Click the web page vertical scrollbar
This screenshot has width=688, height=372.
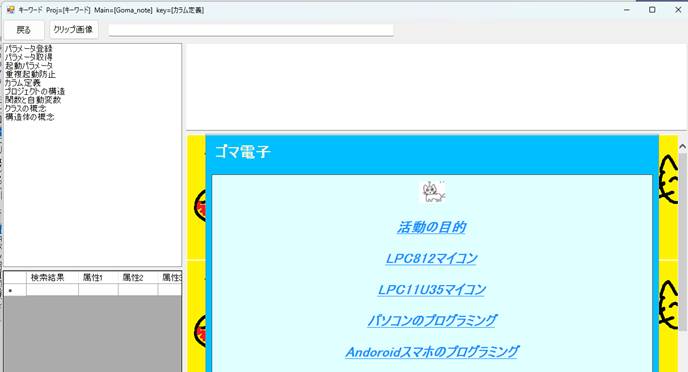coord(682,254)
